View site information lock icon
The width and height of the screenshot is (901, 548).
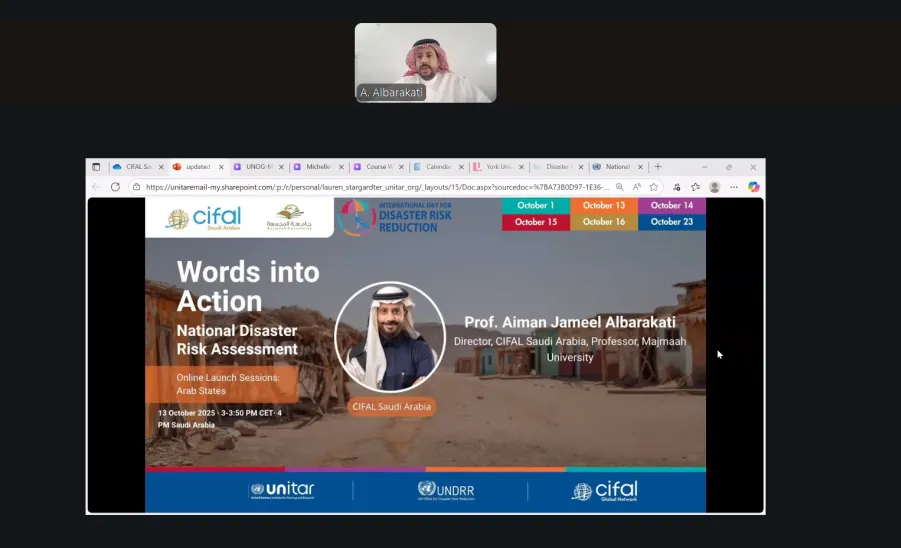pos(136,187)
